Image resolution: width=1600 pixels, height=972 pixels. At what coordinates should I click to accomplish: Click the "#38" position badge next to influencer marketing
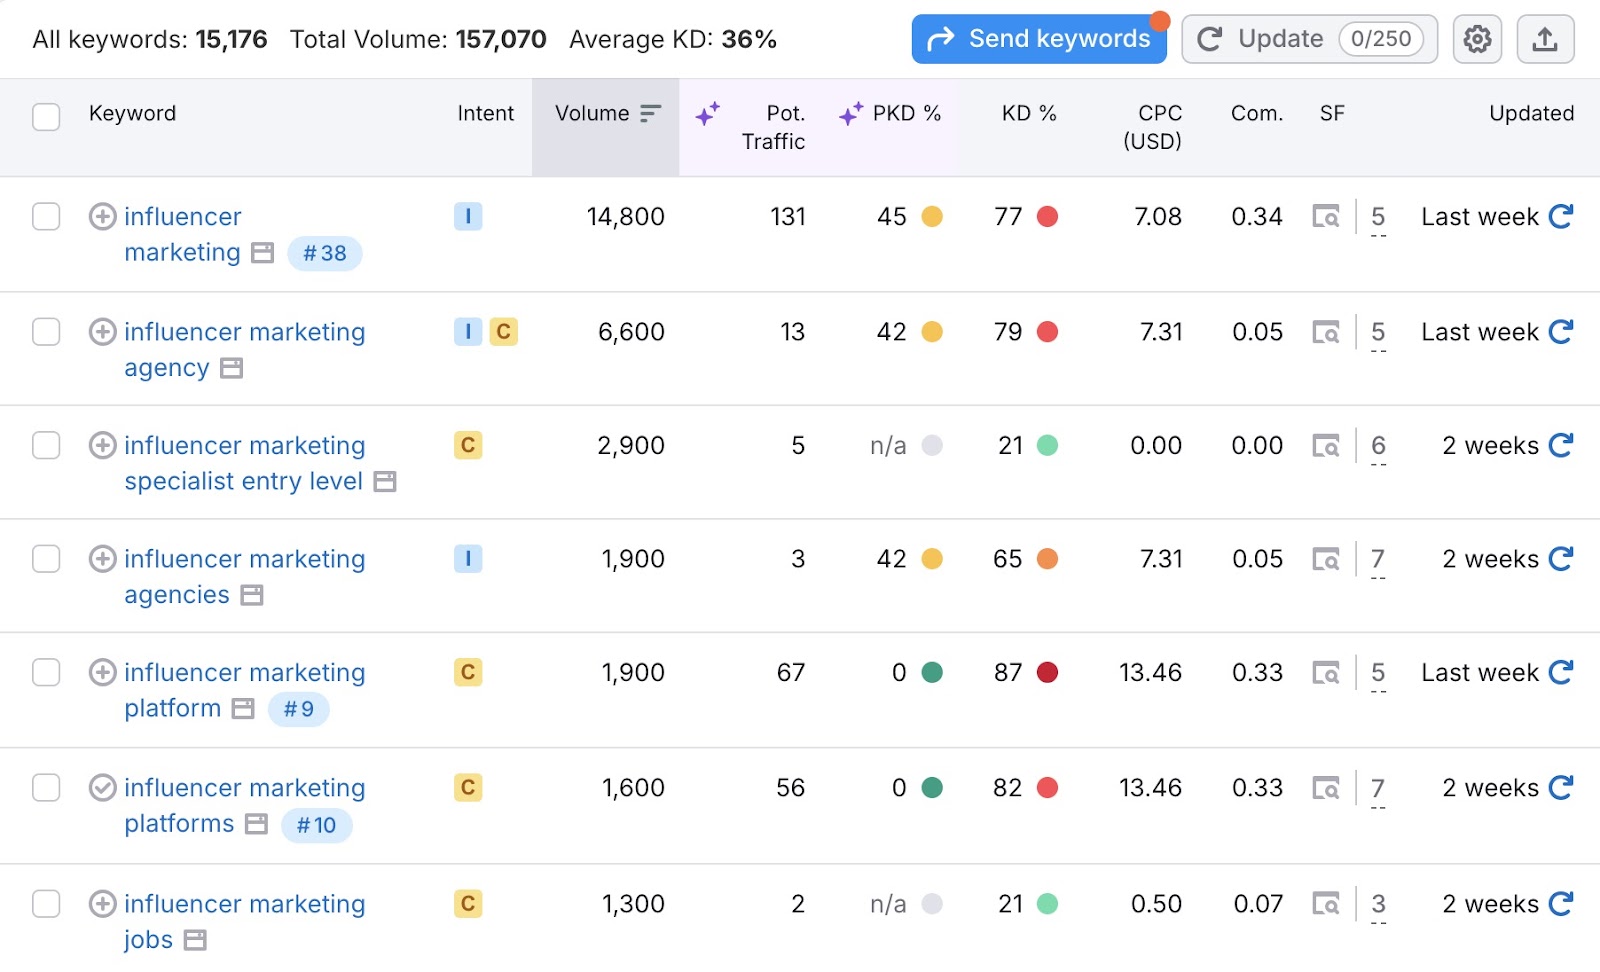click(324, 253)
